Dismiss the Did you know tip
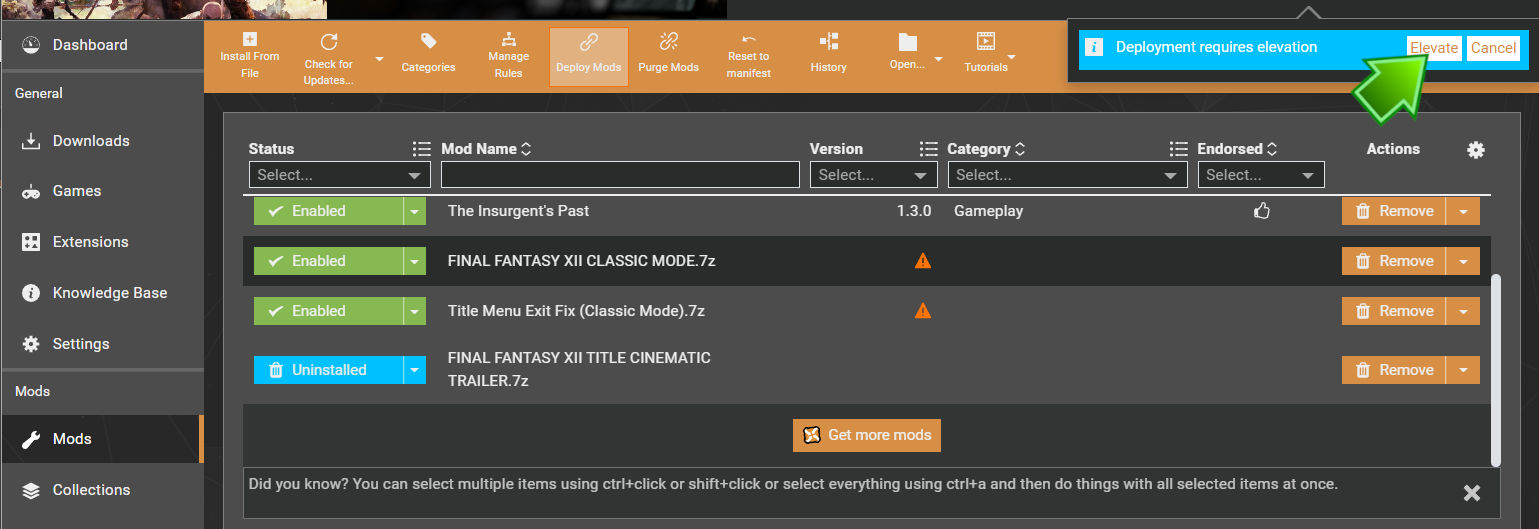The width and height of the screenshot is (1539, 529). click(x=1472, y=492)
